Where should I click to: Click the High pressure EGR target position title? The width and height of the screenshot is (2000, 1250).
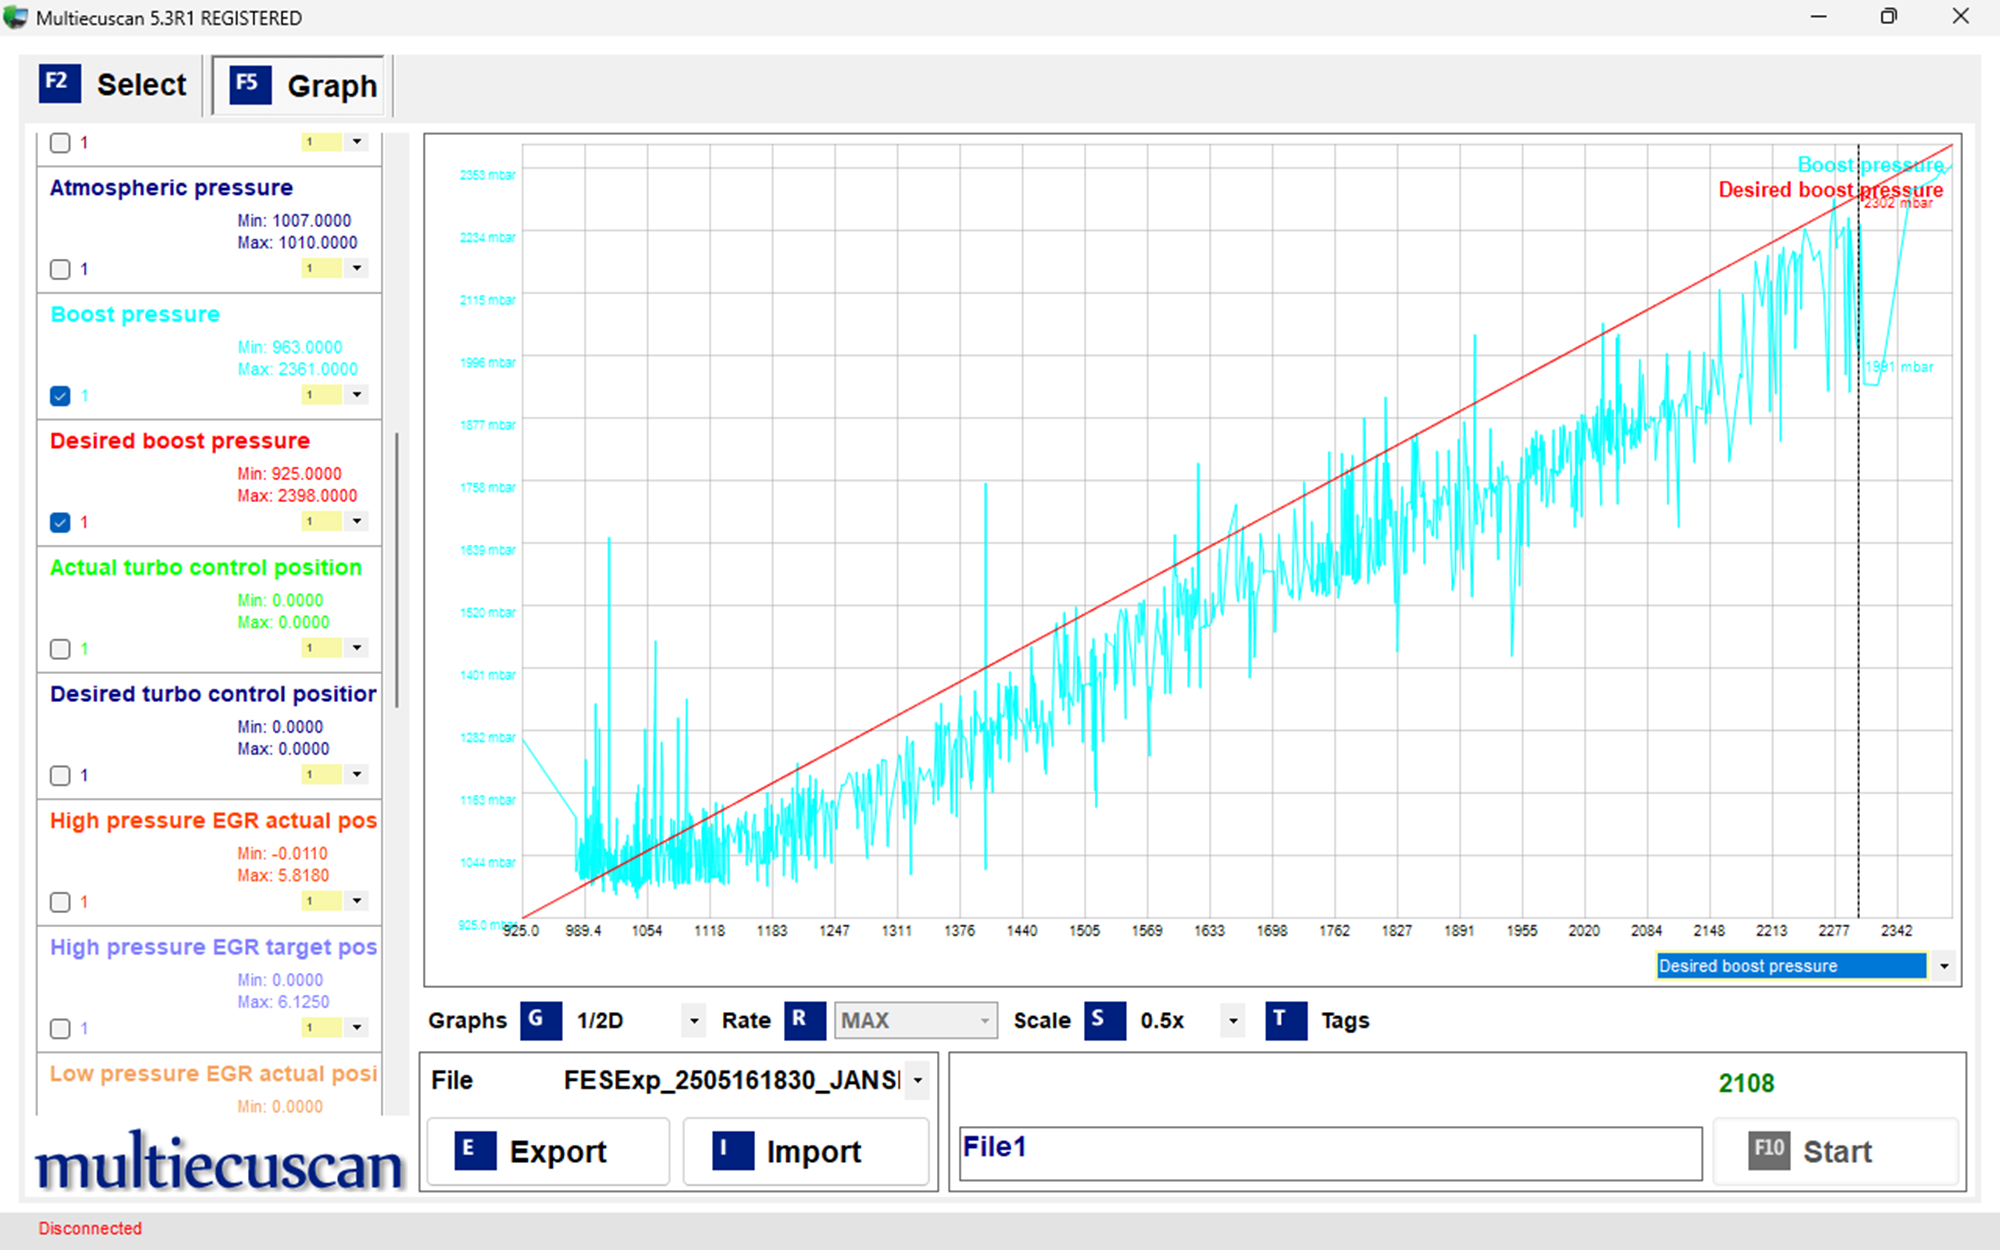(213, 947)
